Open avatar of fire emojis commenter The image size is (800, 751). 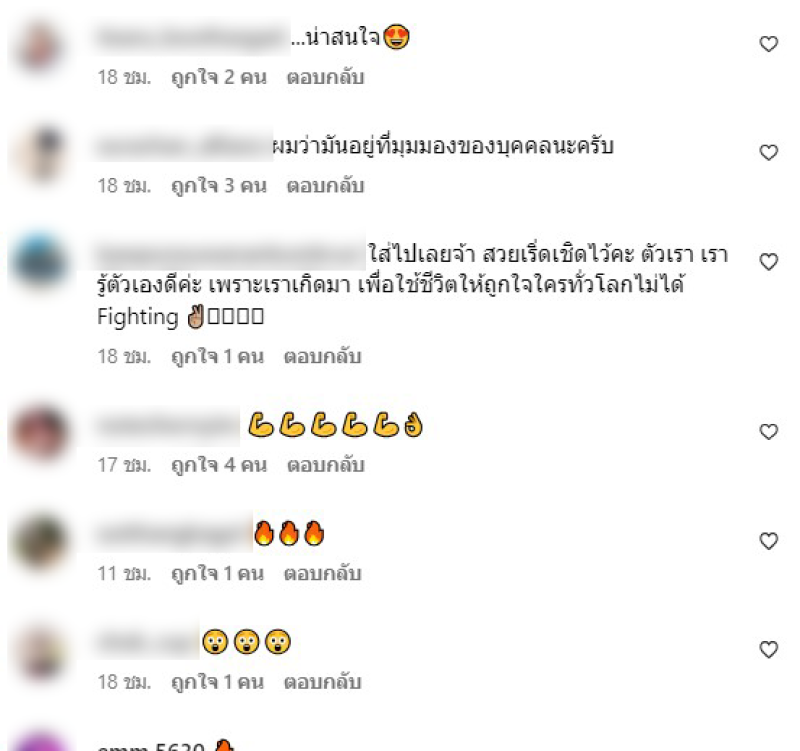(x=40, y=542)
